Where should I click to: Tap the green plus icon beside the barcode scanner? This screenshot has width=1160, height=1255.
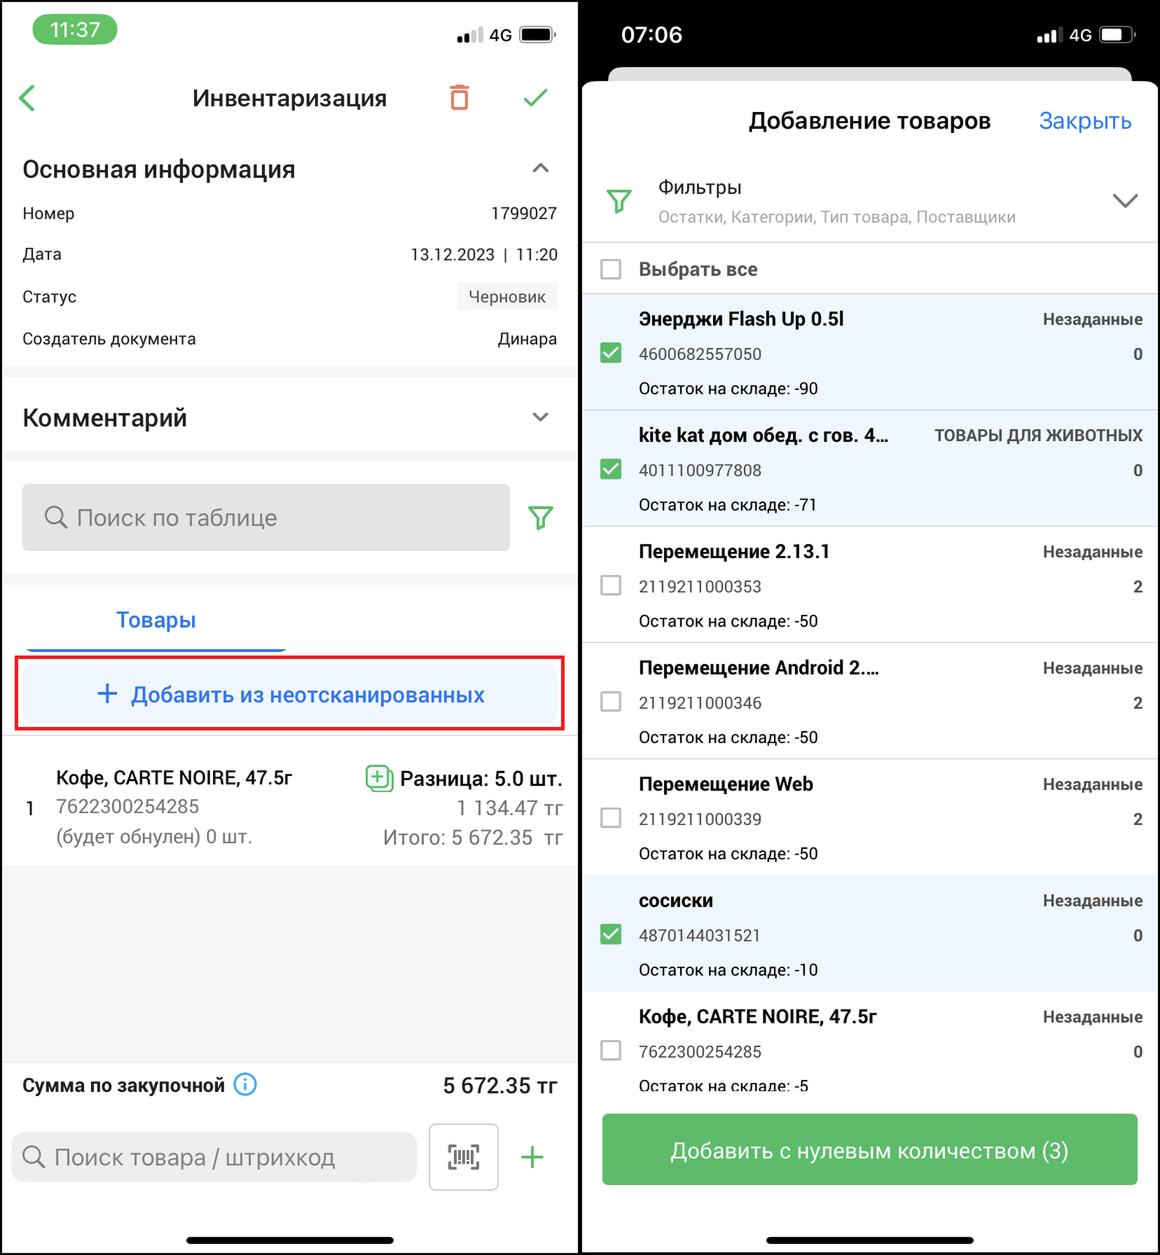point(533,1157)
